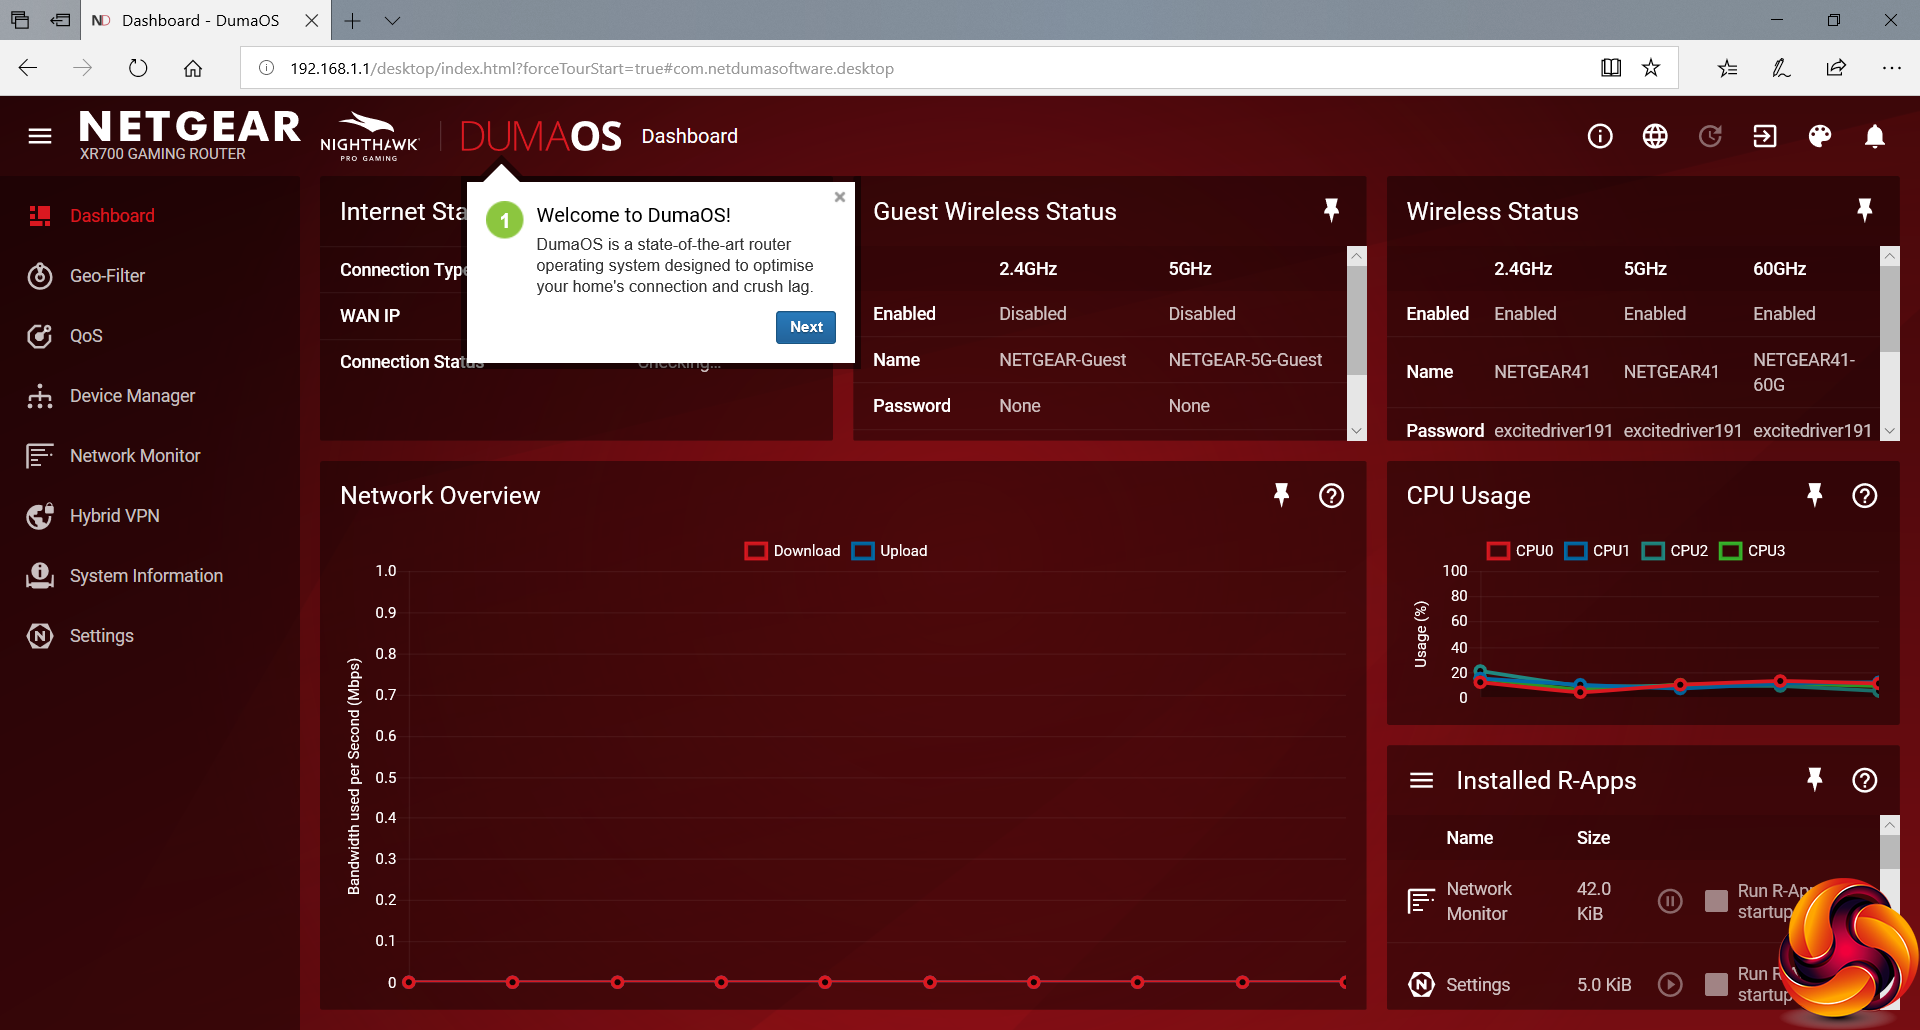This screenshot has height=1030, width=1920.
Task: Open notifications bell
Action: point(1875,136)
